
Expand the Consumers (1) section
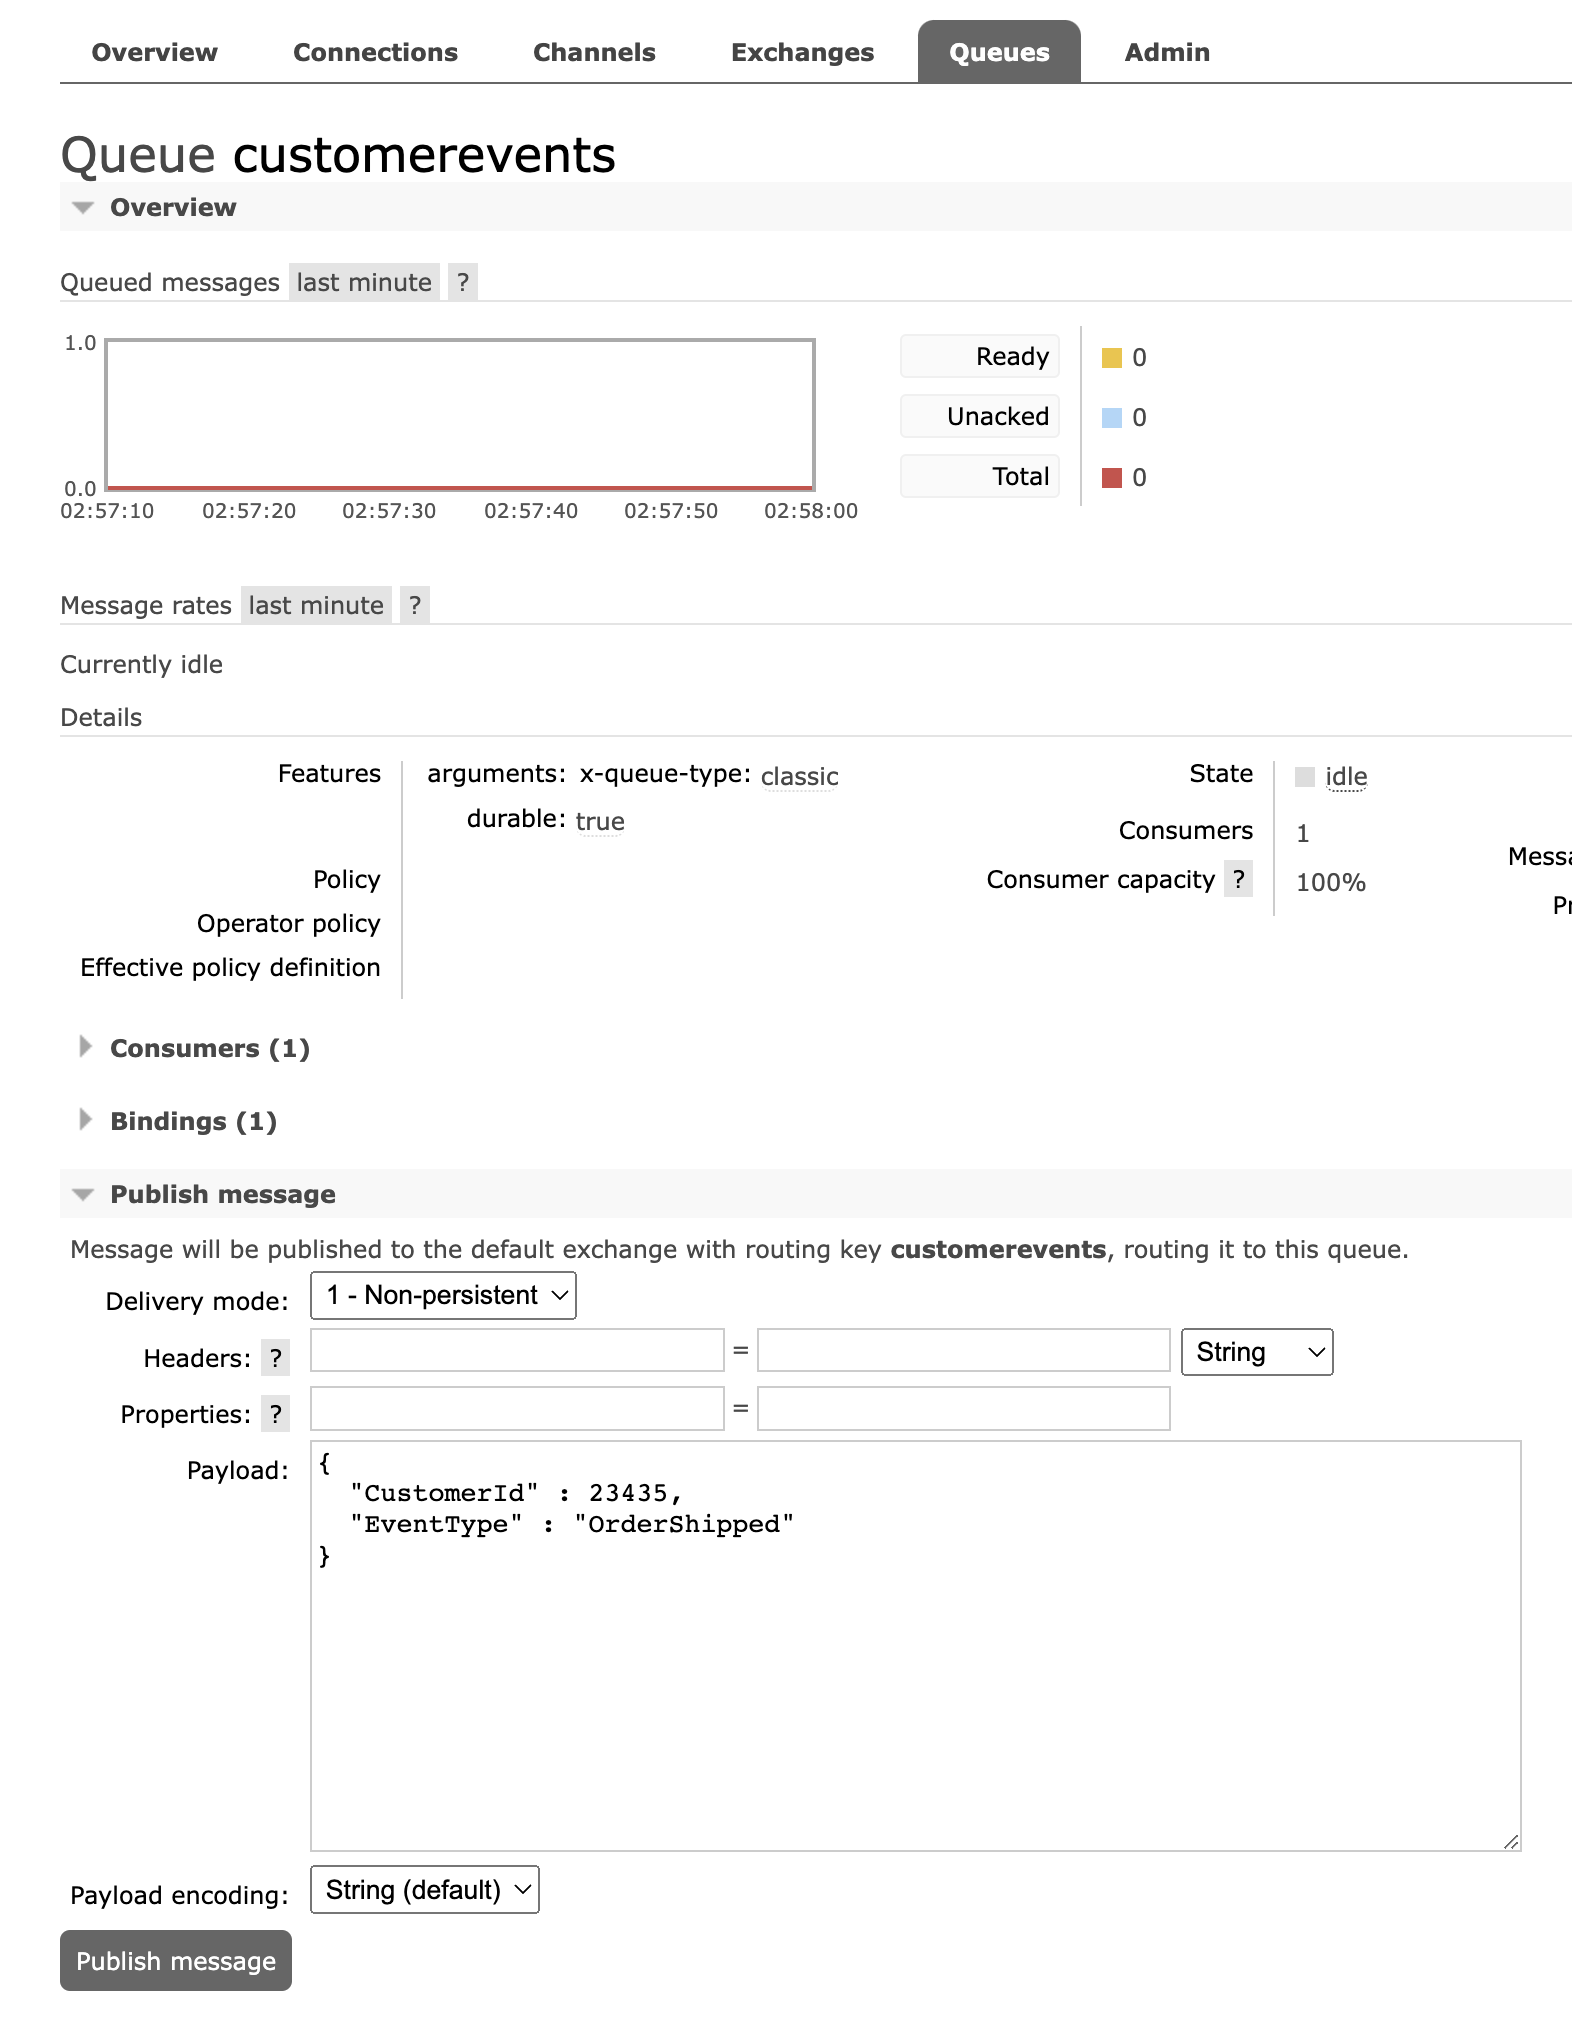(210, 1048)
